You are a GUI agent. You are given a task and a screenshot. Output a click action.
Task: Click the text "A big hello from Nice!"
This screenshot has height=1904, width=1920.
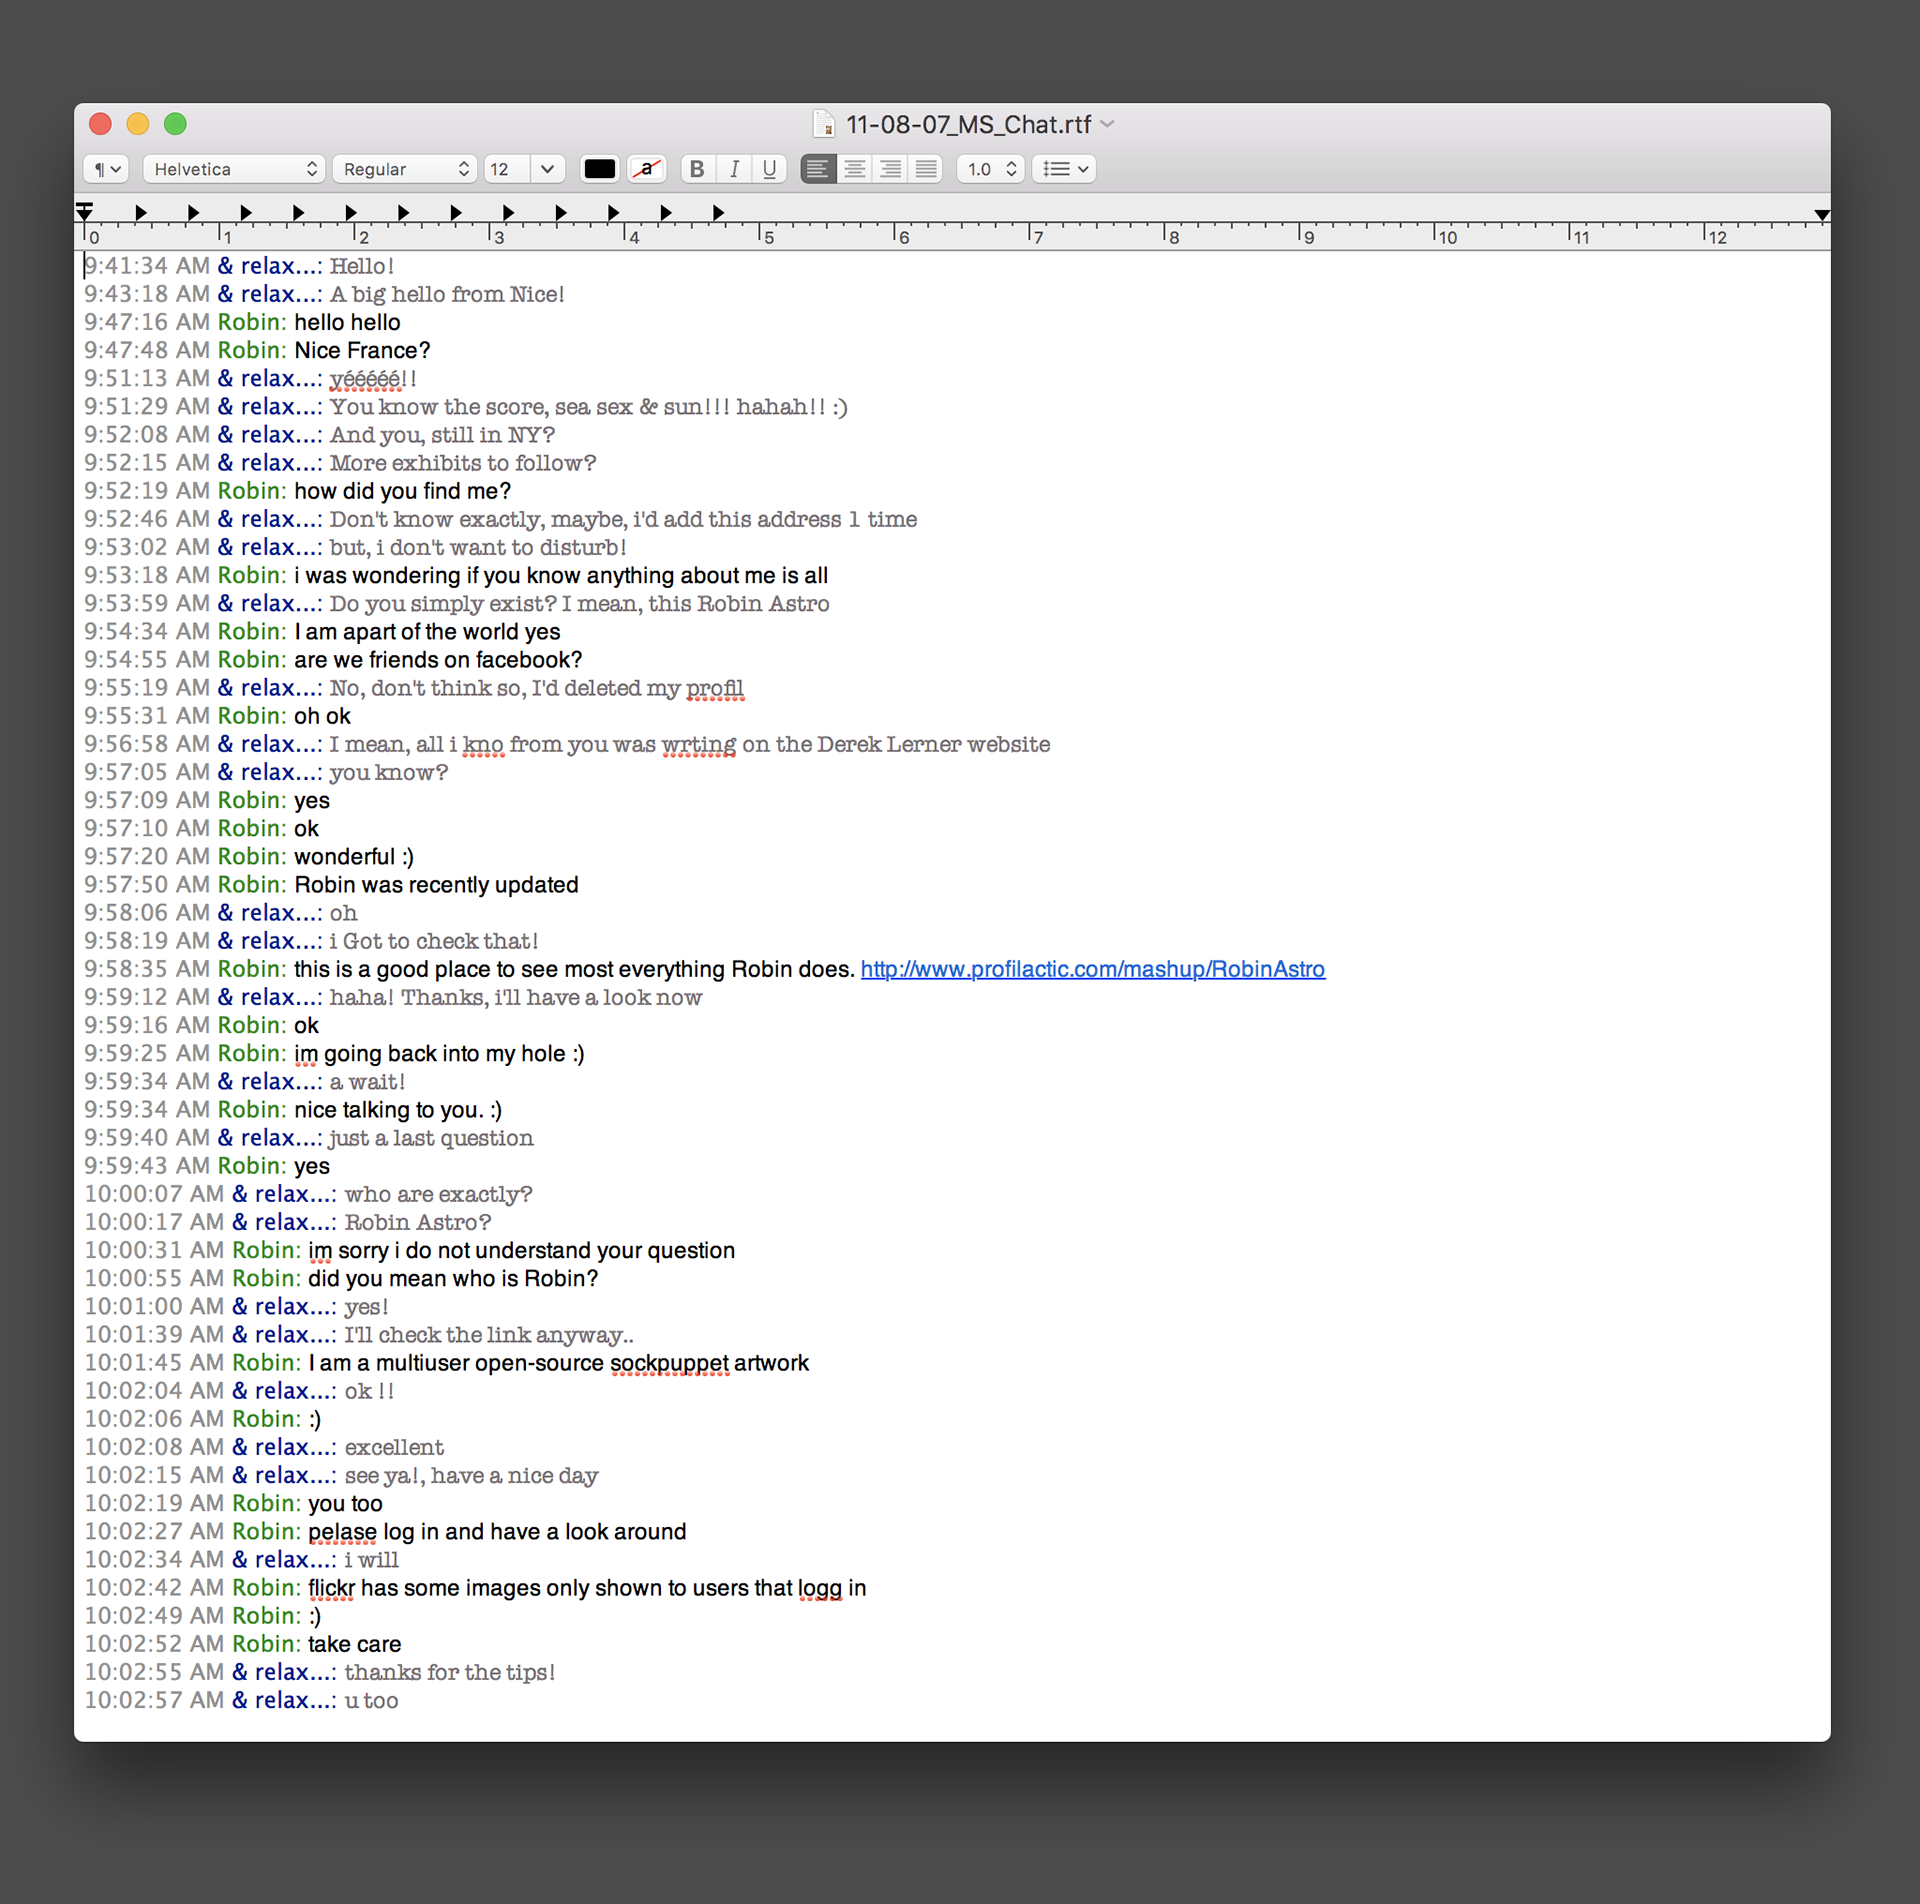447,294
